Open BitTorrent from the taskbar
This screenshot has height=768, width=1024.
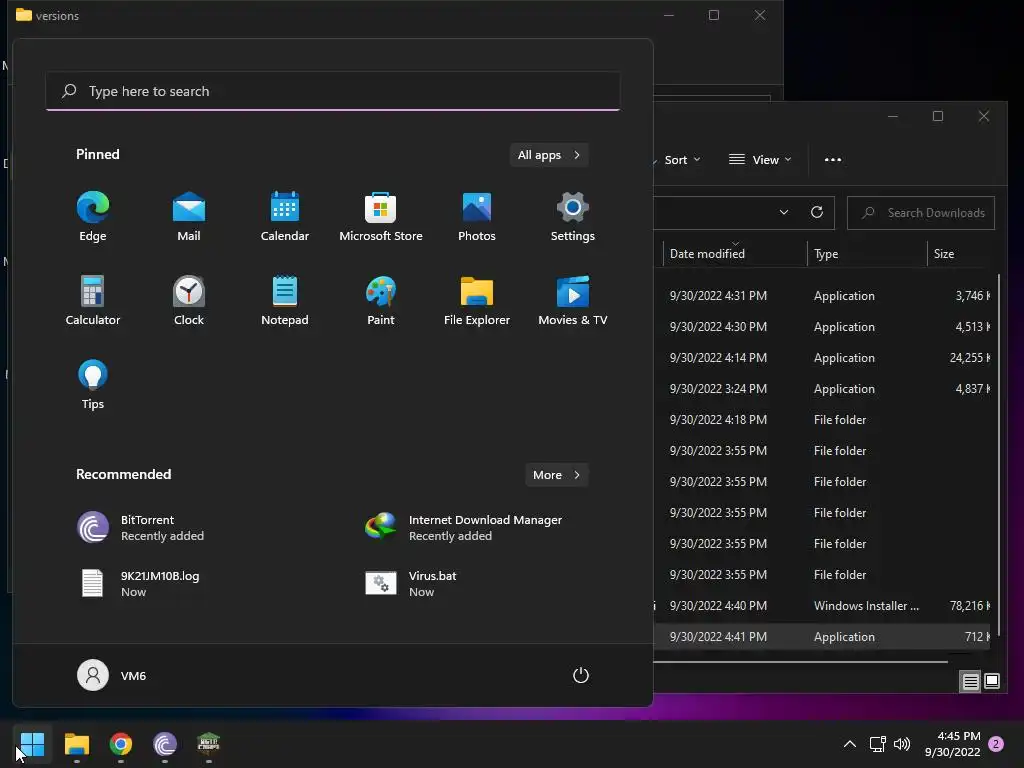[165, 744]
